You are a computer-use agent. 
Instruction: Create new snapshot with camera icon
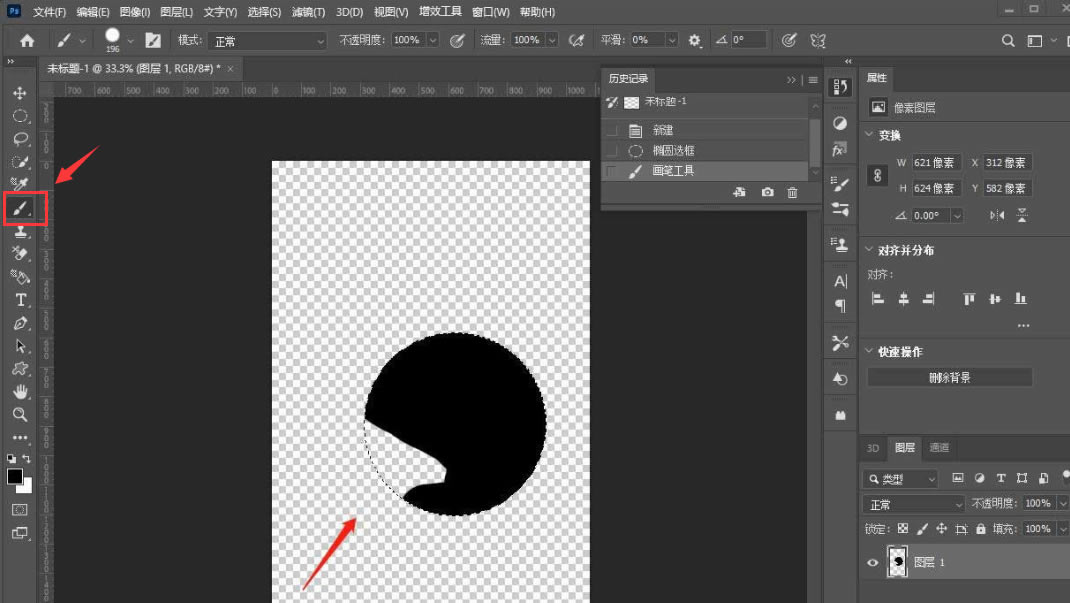[768, 192]
